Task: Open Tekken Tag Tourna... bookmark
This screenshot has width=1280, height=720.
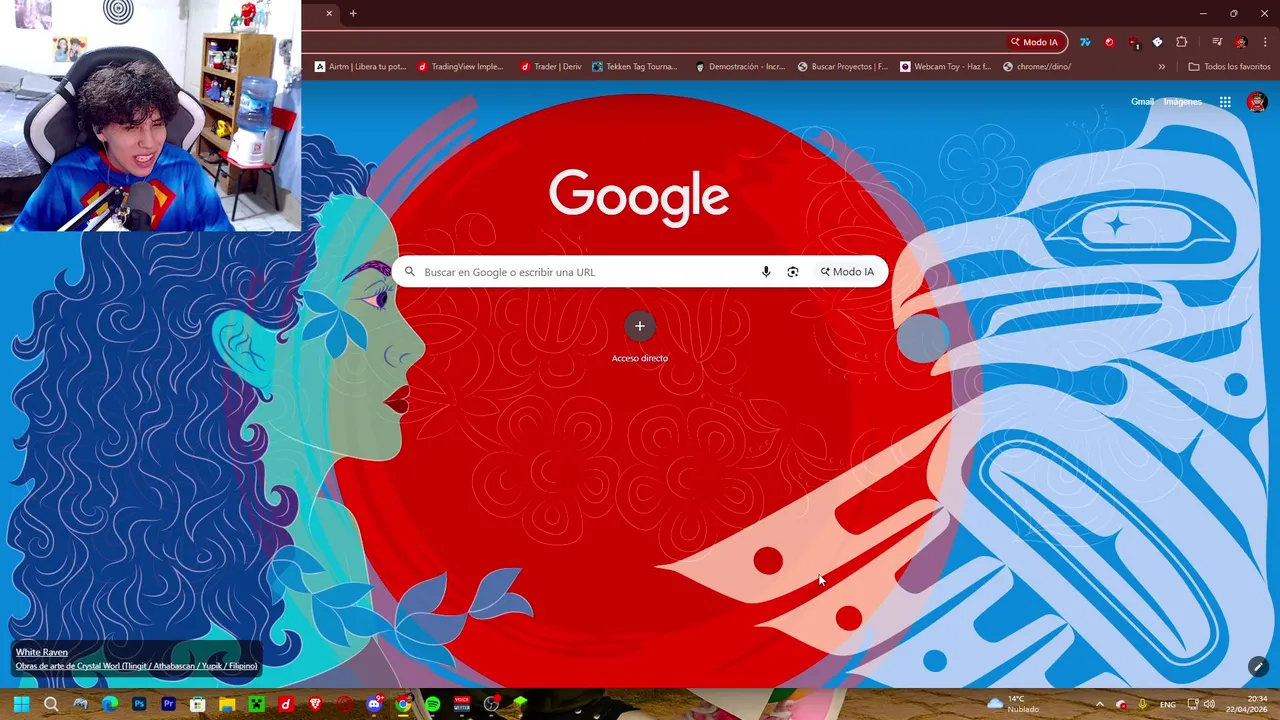Action: pyautogui.click(x=635, y=67)
